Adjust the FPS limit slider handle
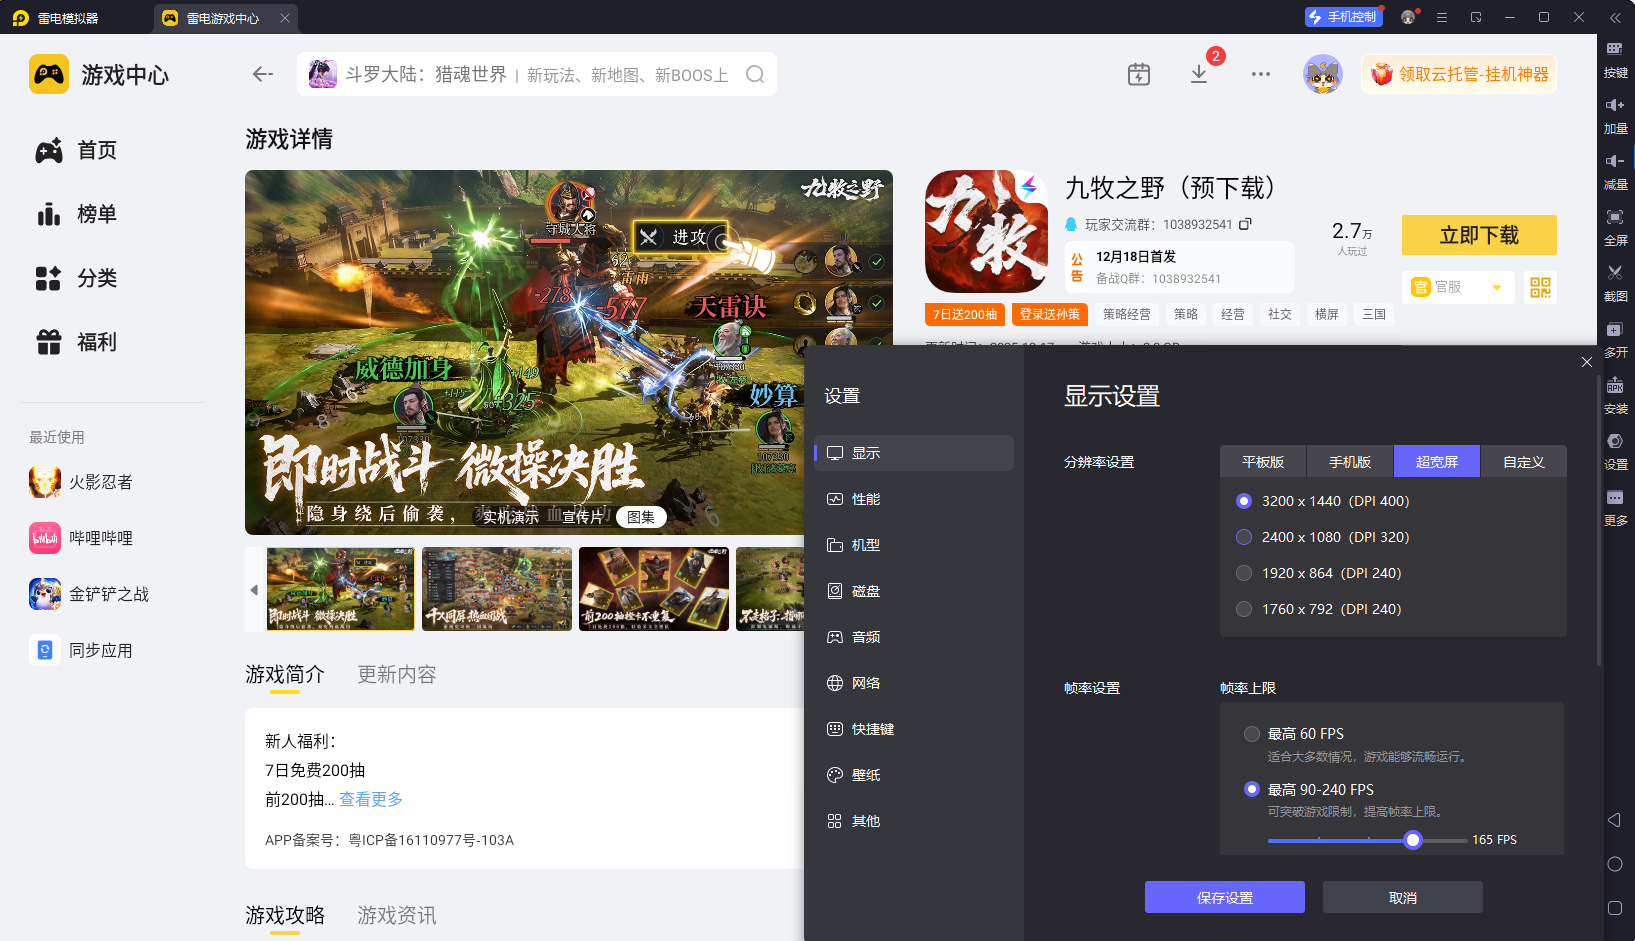Screen dimensions: 1635x941 pos(1412,840)
